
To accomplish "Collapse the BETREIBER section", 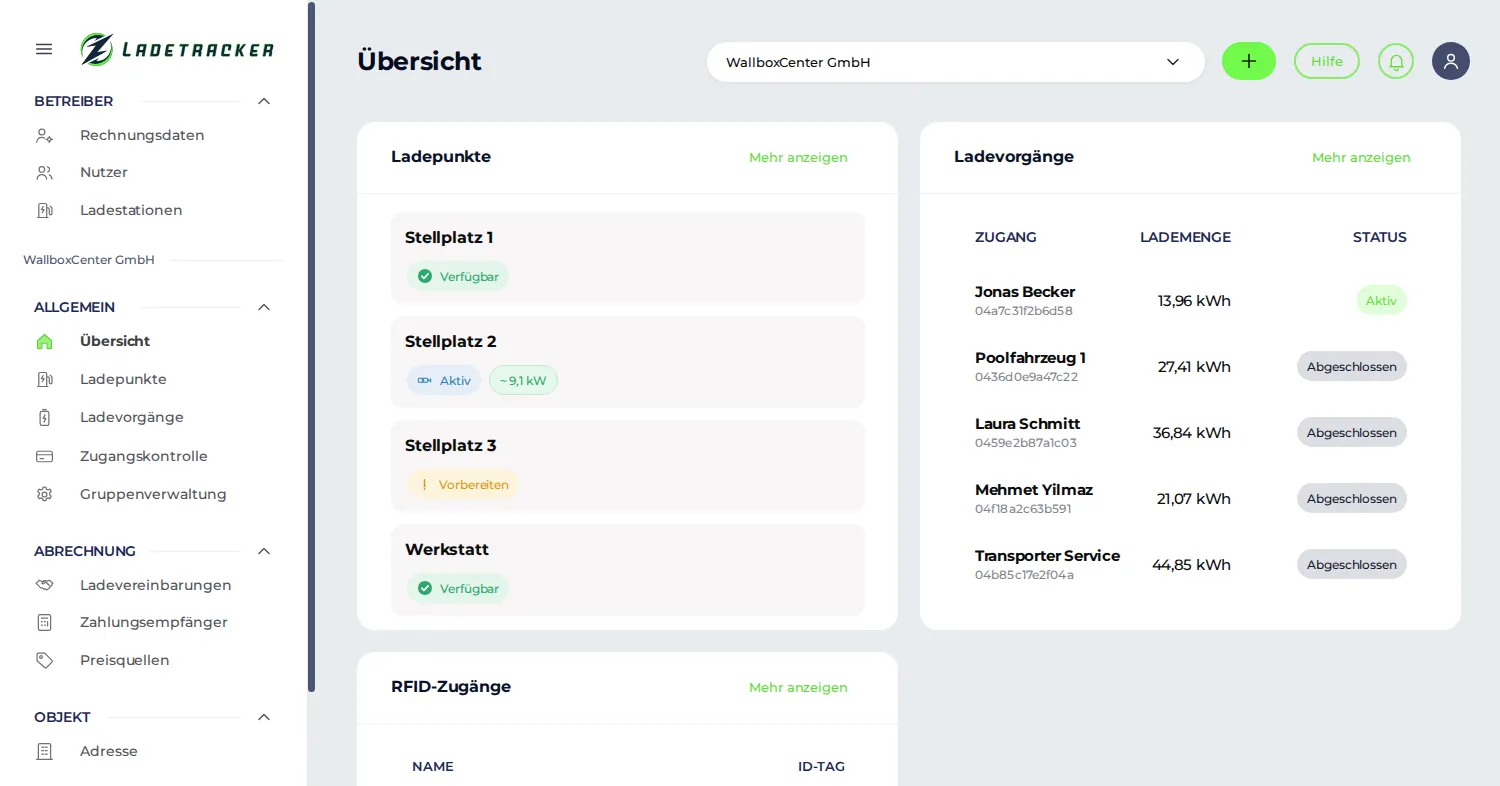I will point(264,101).
